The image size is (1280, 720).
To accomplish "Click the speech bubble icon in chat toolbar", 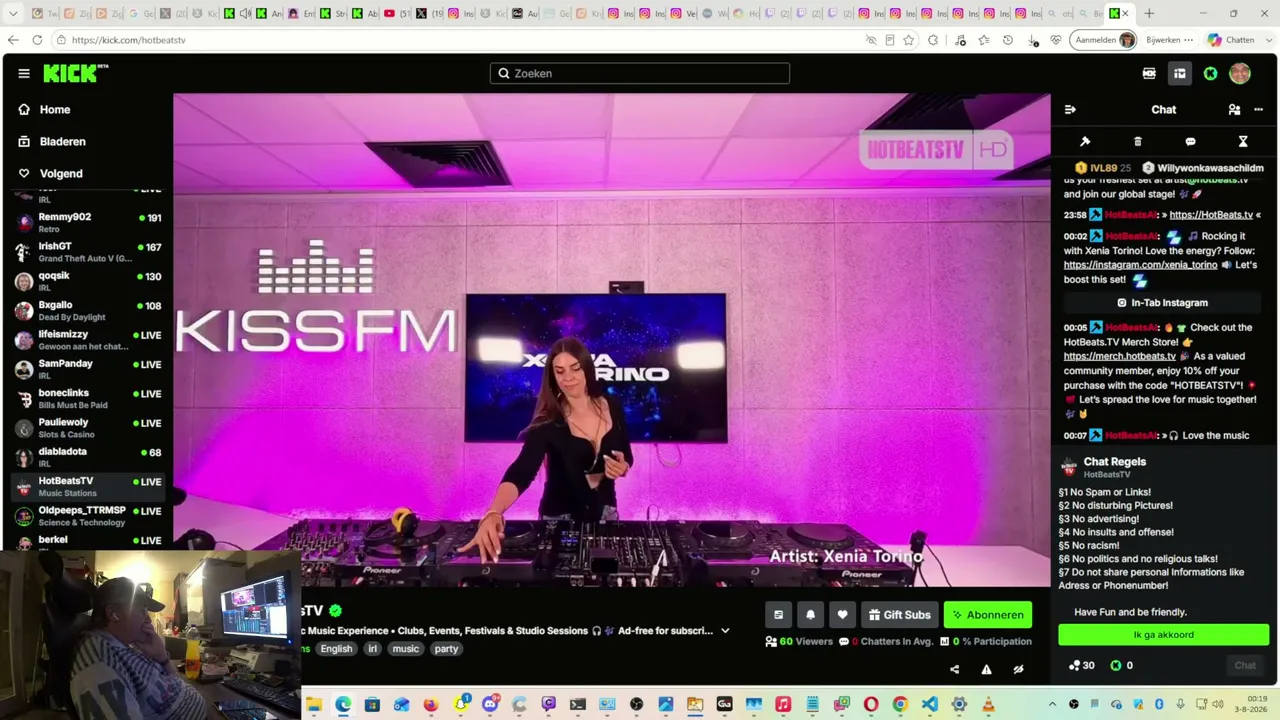I will pos(1190,142).
